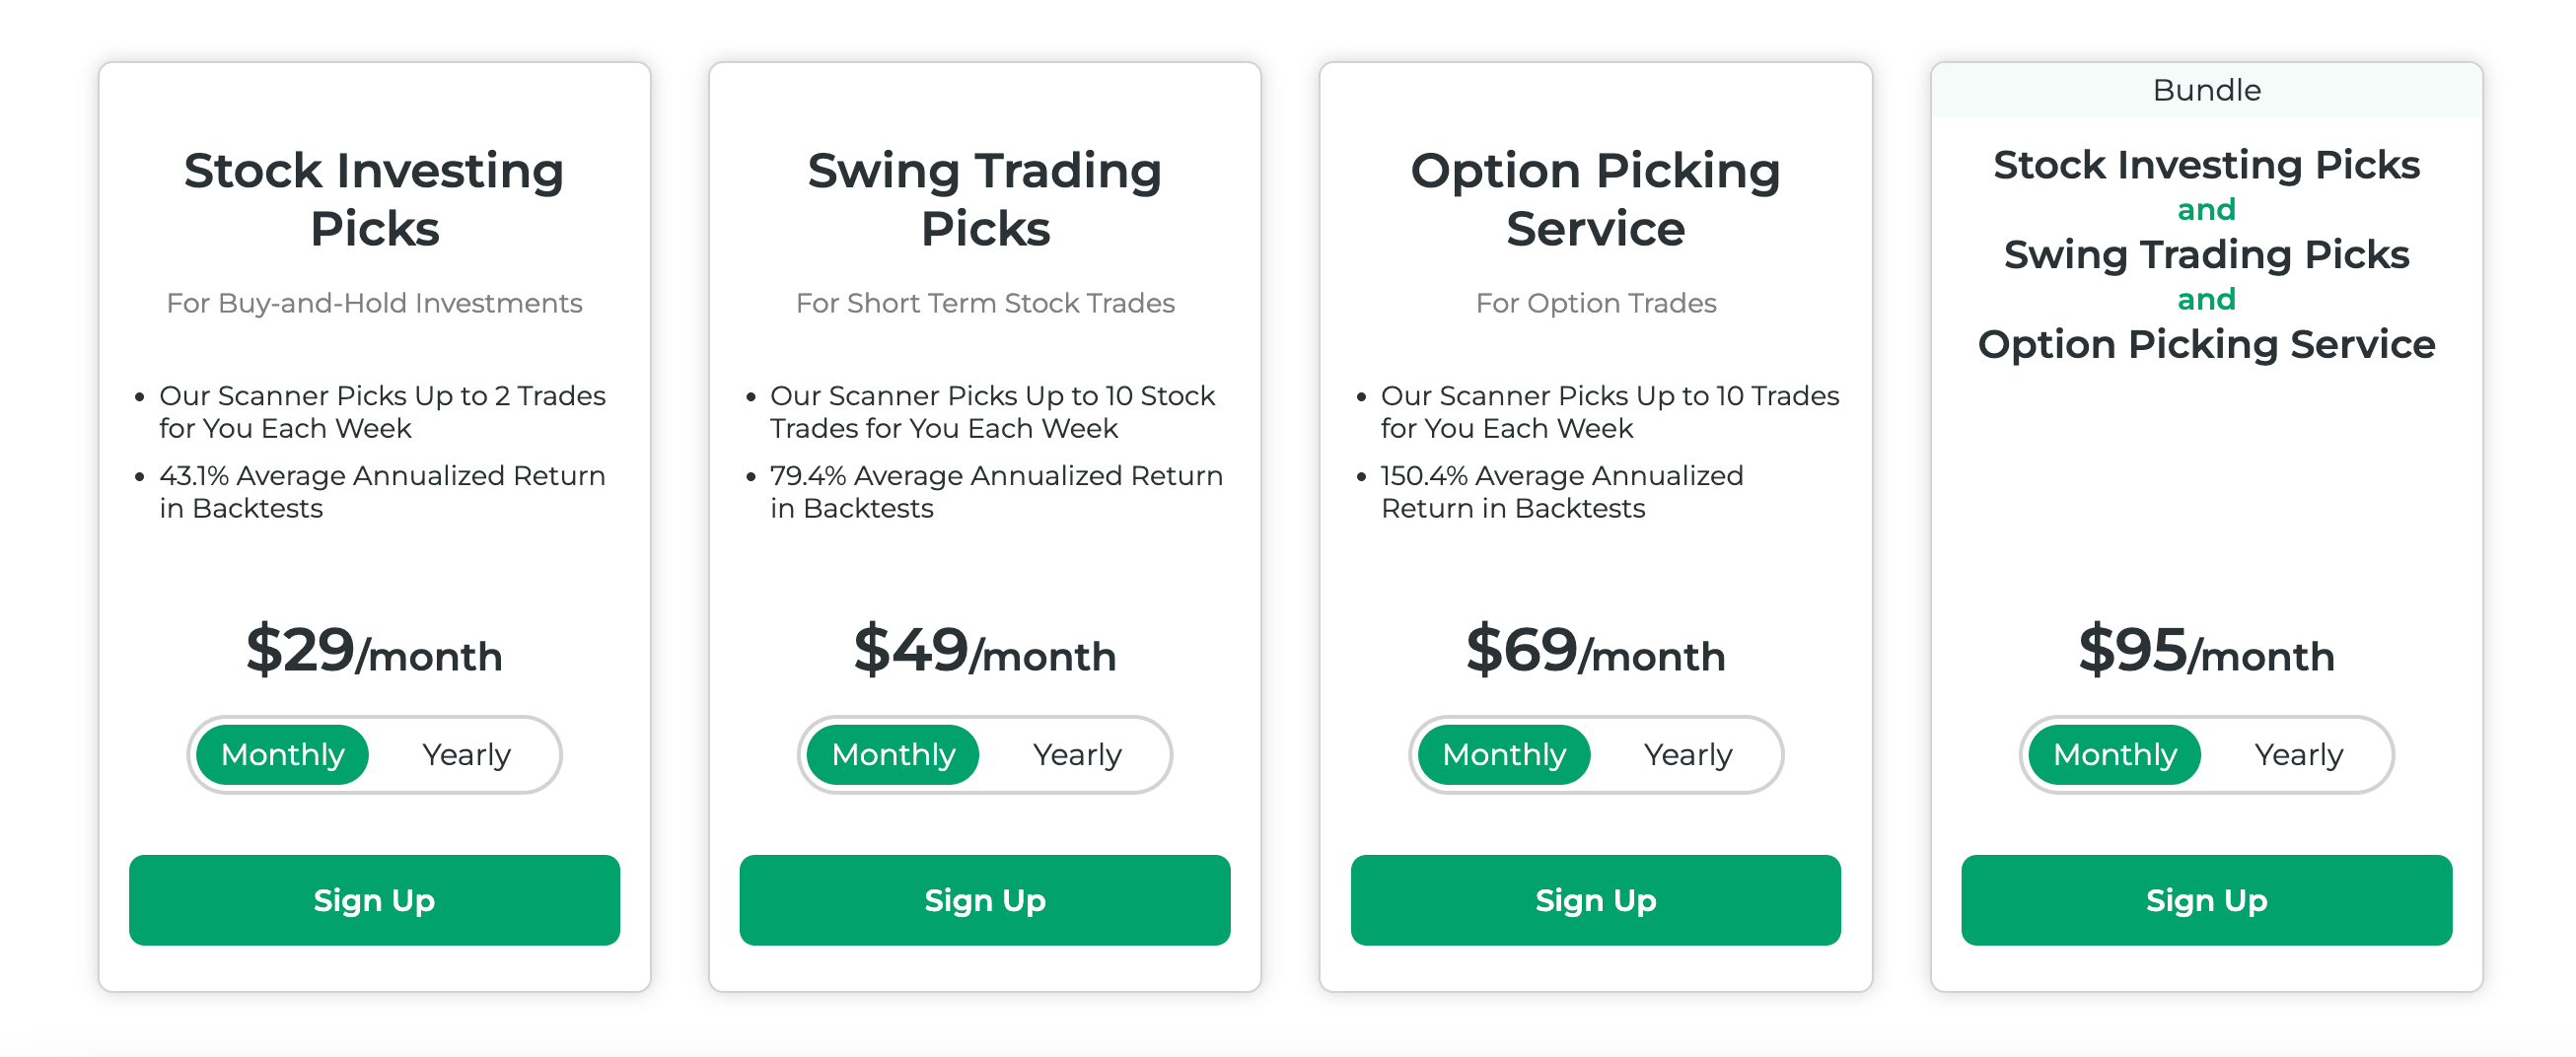
Task: Toggle Yearly billing for Stock Investing Picks
Action: click(x=466, y=754)
